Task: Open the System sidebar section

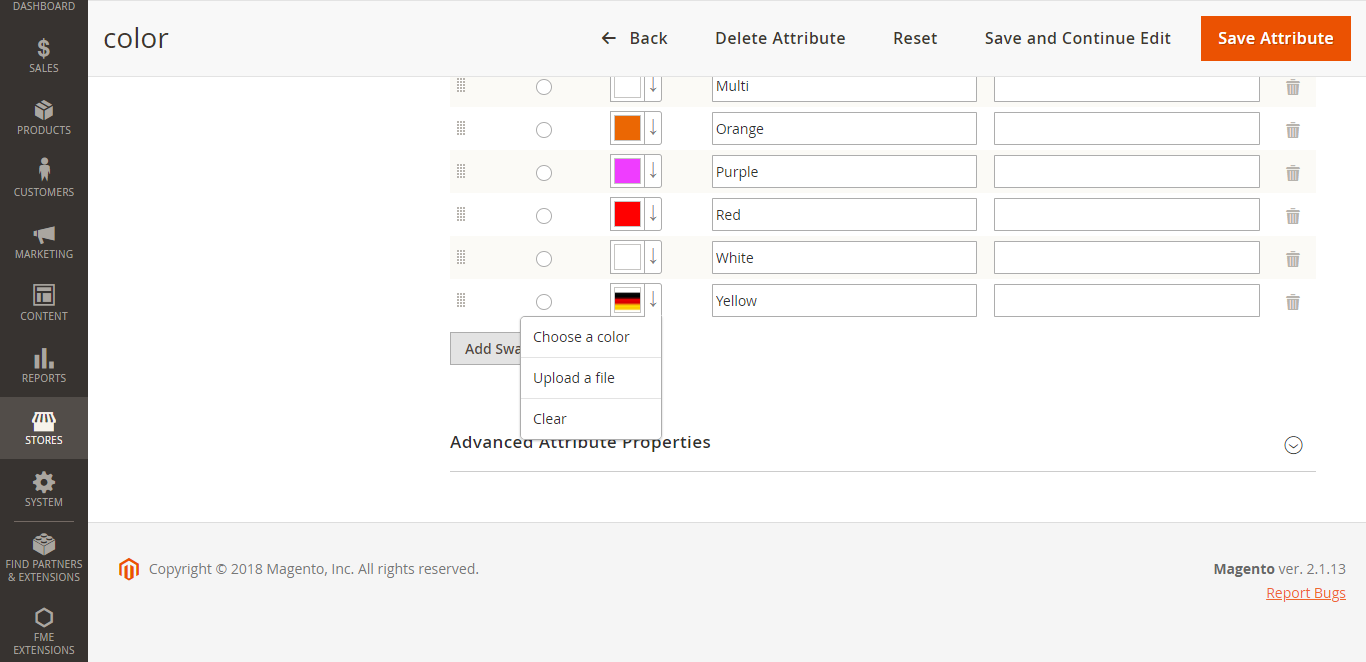Action: tap(44, 490)
